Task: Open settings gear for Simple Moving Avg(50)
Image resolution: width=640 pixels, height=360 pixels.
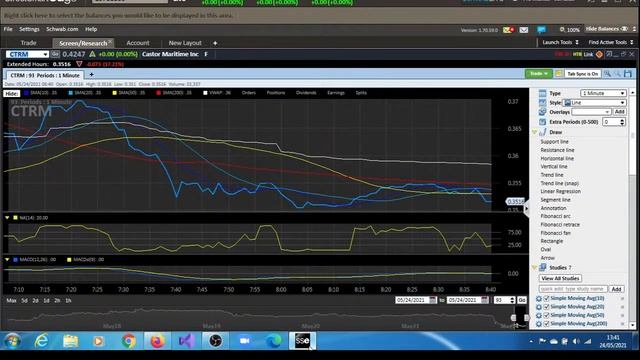Action: 539,316
